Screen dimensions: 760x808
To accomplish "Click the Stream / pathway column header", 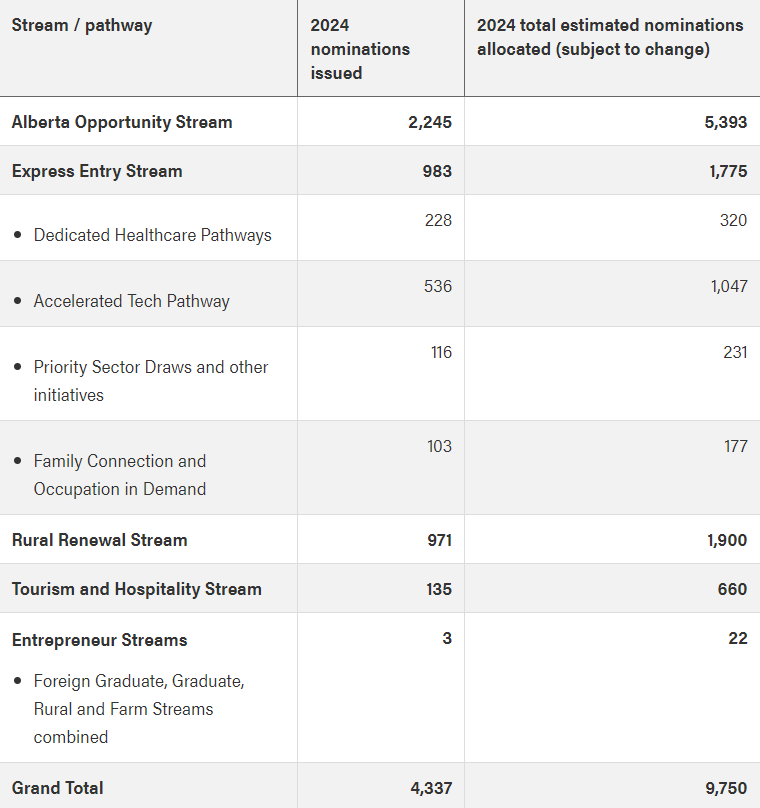I will (82, 25).
